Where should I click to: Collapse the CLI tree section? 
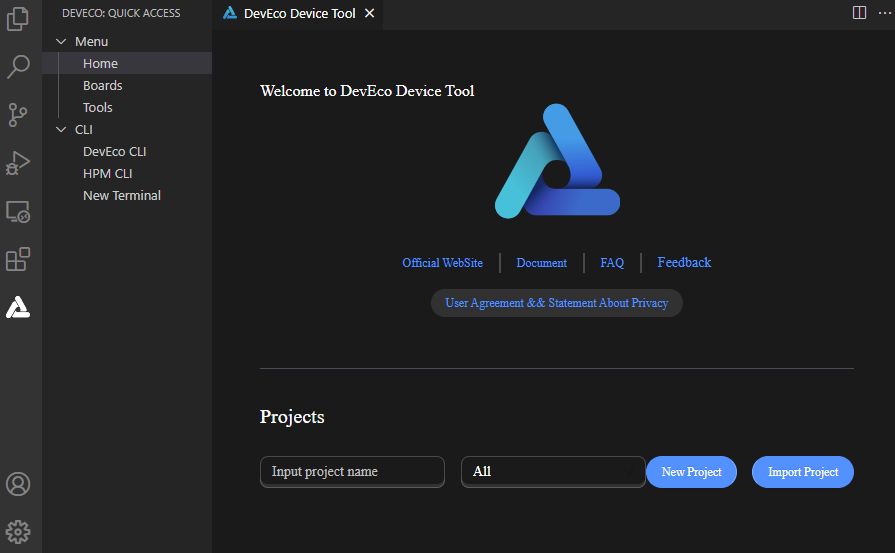click(62, 130)
